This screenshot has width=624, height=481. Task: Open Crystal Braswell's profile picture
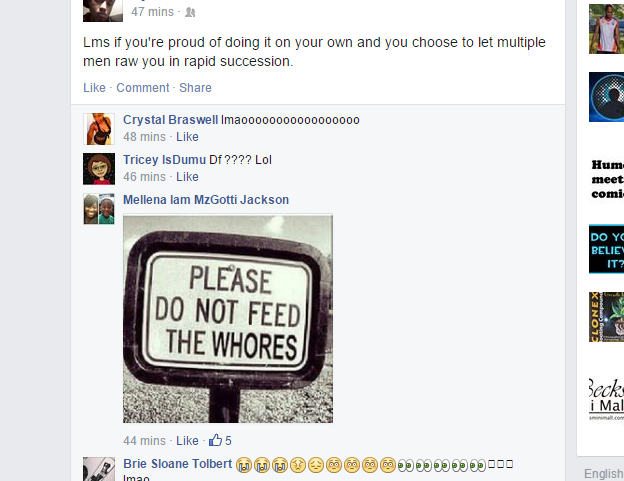pos(99,129)
